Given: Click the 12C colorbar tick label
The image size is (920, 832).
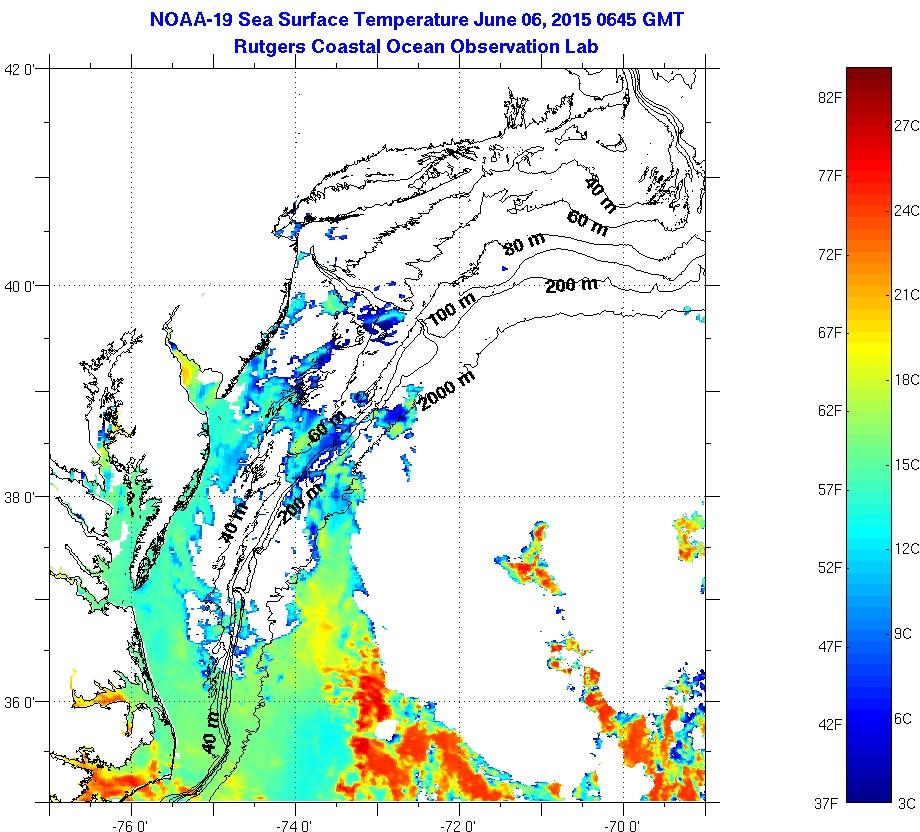Looking at the screenshot, I should pyautogui.click(x=907, y=549).
